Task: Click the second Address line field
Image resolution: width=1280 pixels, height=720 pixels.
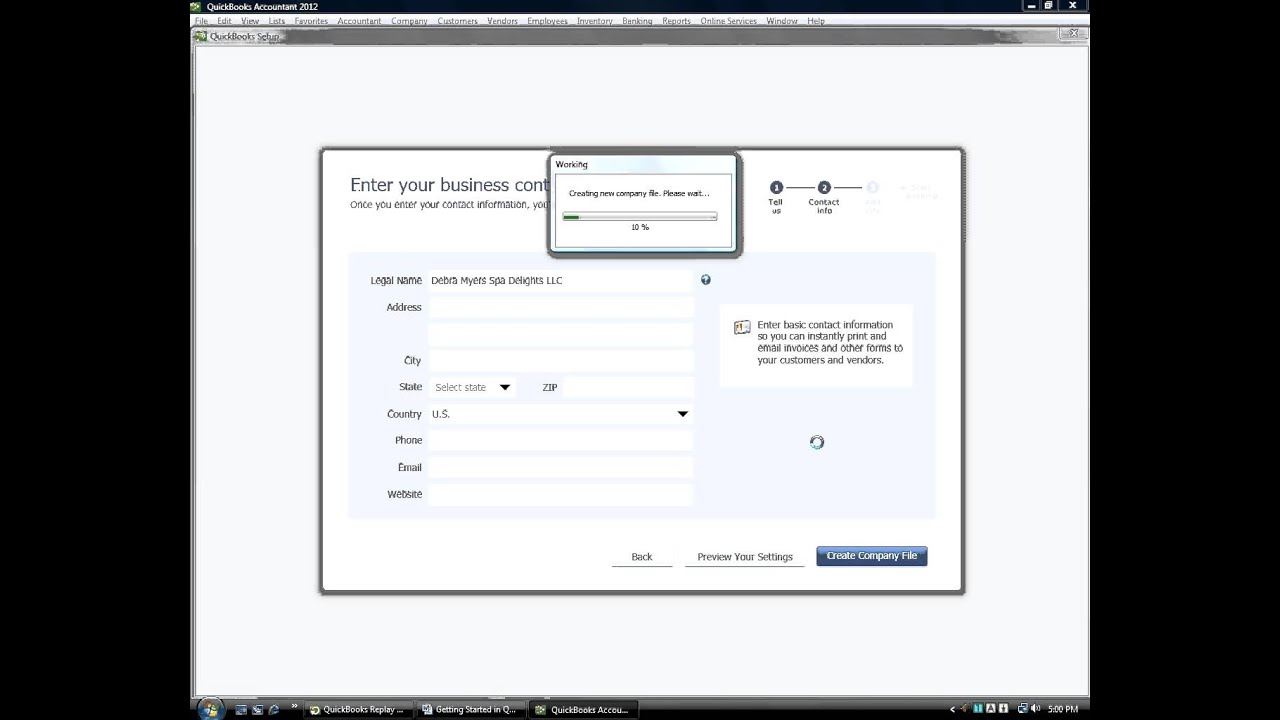Action: (561, 334)
